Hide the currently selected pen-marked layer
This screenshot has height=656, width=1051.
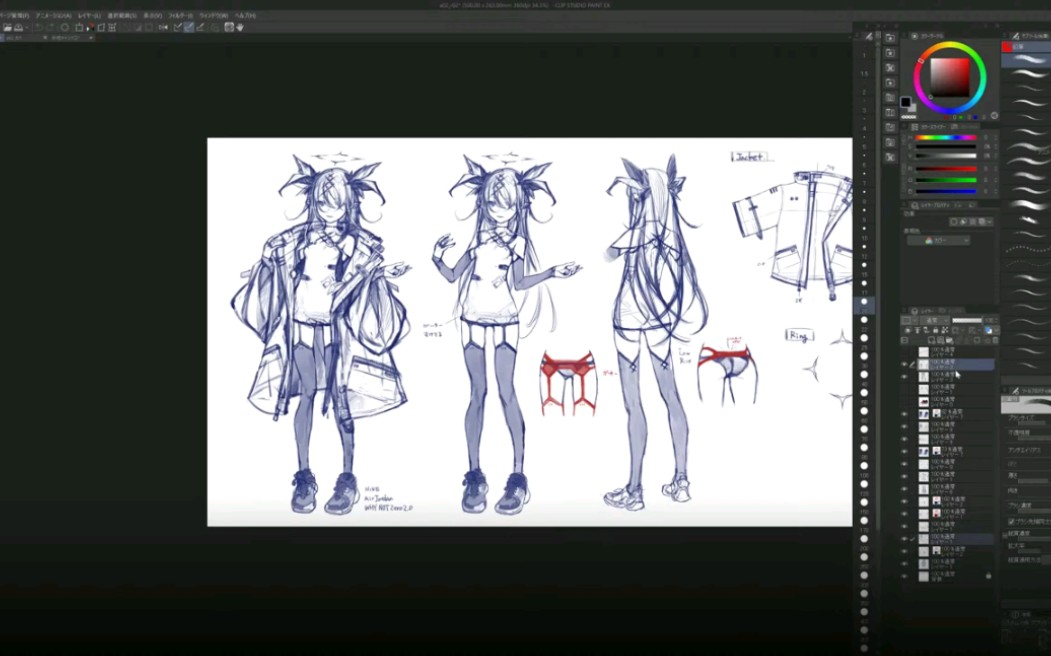904,365
